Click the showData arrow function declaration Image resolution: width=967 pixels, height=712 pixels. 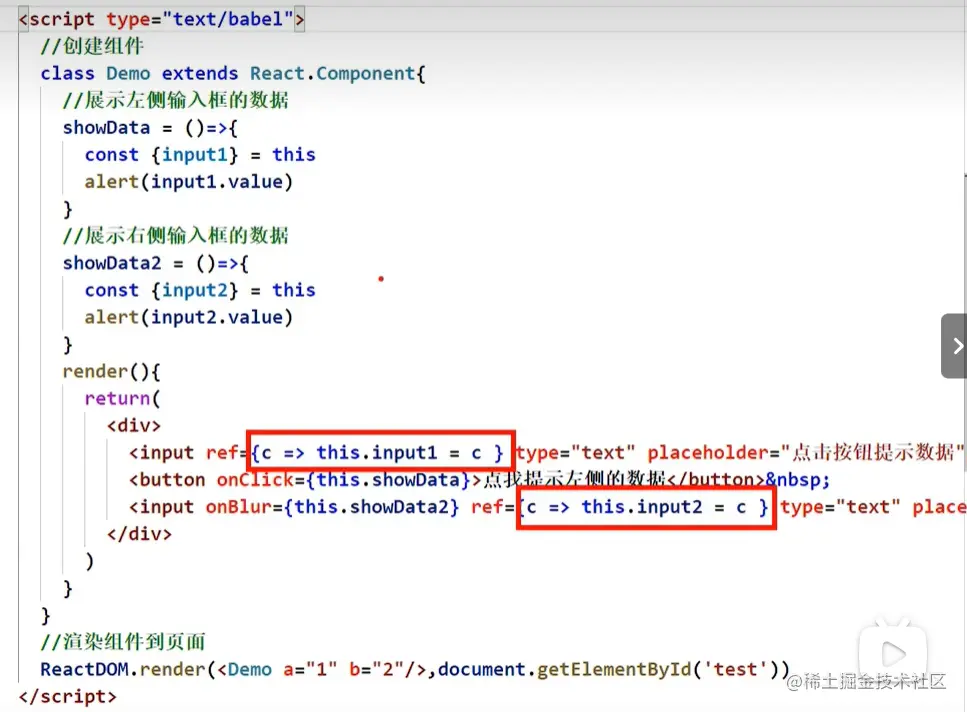coord(150,128)
